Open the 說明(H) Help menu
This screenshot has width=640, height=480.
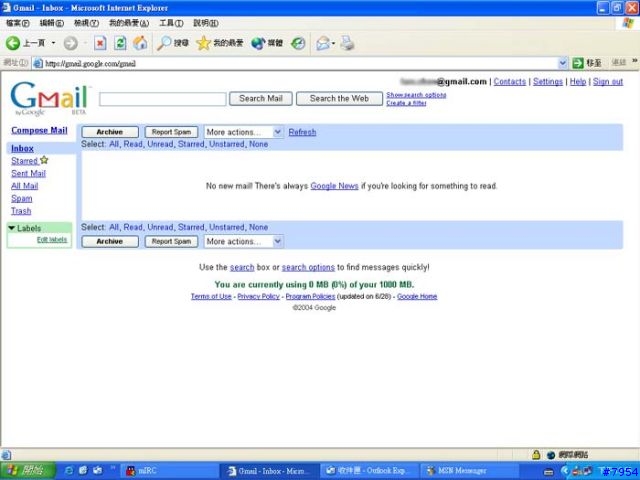[x=206, y=23]
